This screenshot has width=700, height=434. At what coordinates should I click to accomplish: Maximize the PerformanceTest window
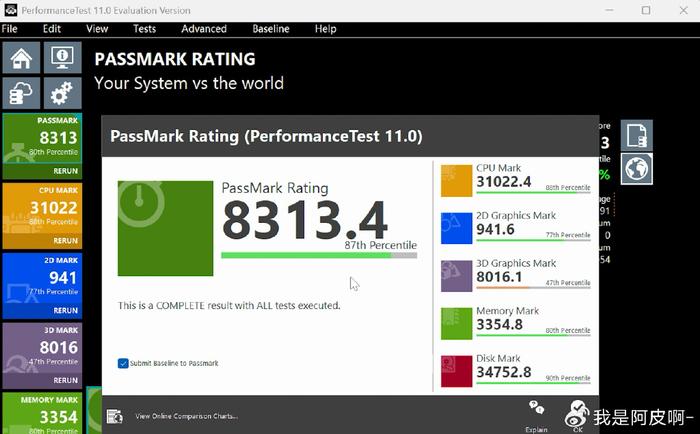click(646, 10)
